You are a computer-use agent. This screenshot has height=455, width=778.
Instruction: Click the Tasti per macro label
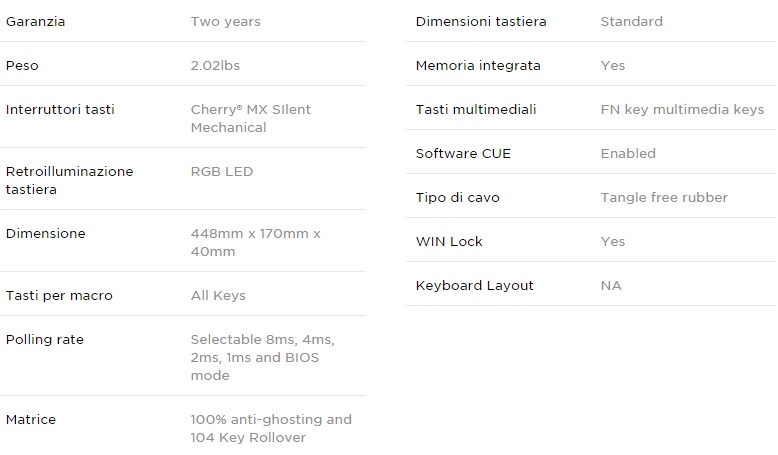pyautogui.click(x=59, y=295)
